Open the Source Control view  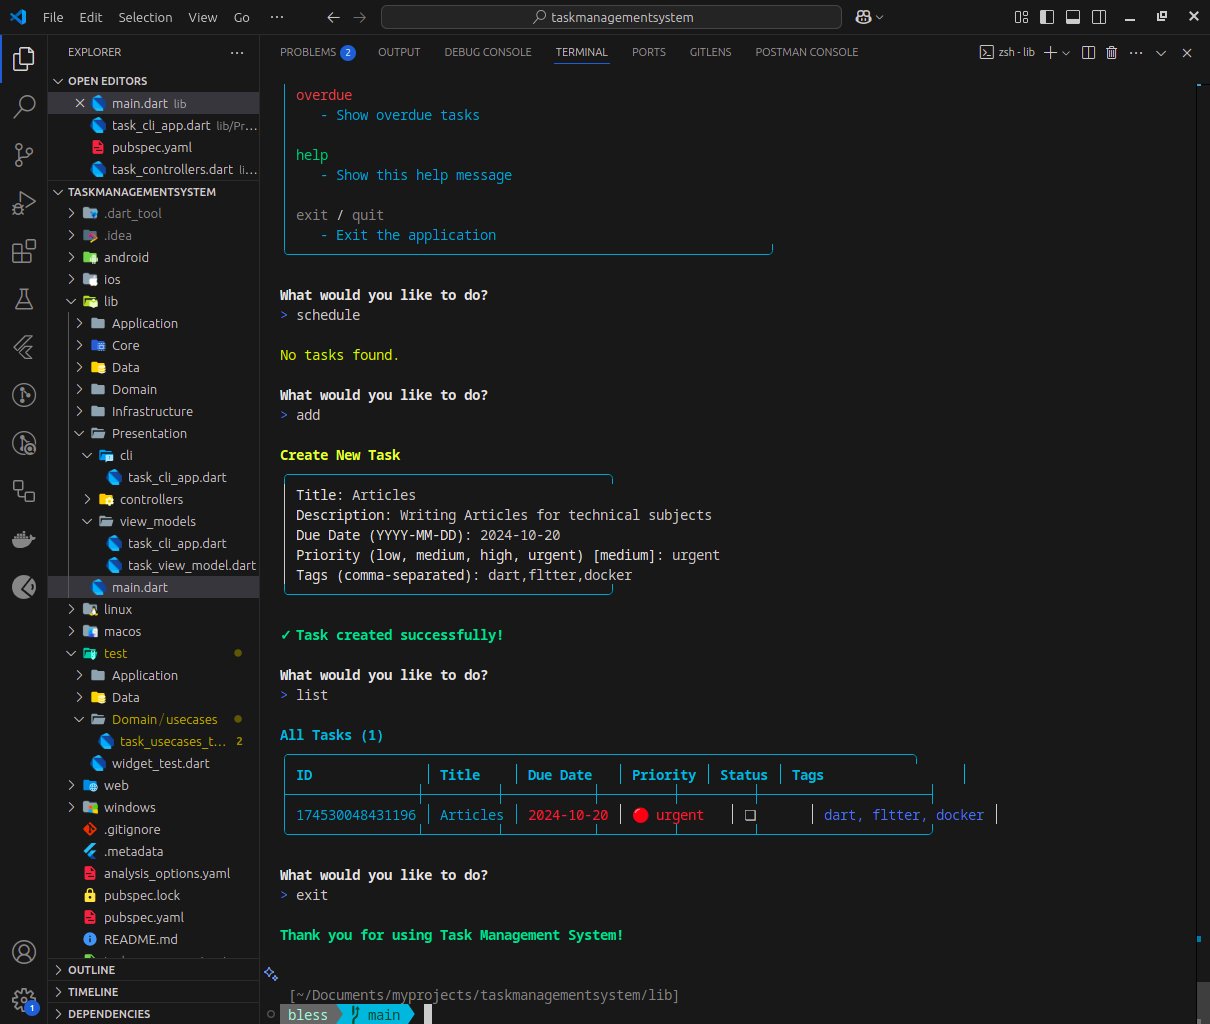coord(23,154)
